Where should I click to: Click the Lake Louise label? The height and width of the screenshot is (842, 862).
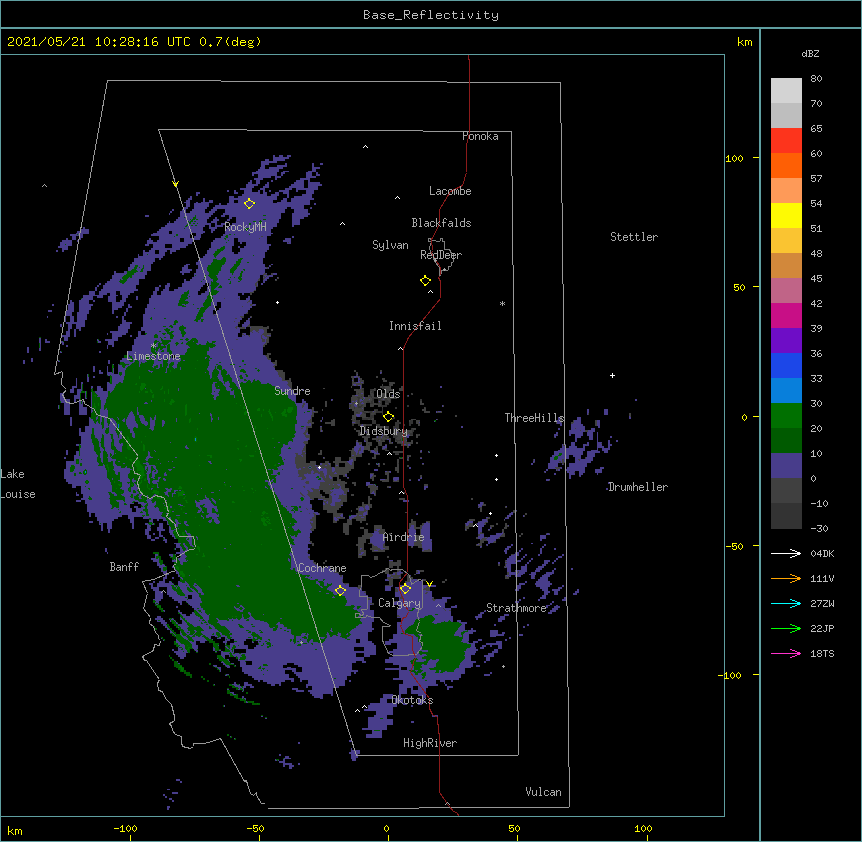point(18,484)
